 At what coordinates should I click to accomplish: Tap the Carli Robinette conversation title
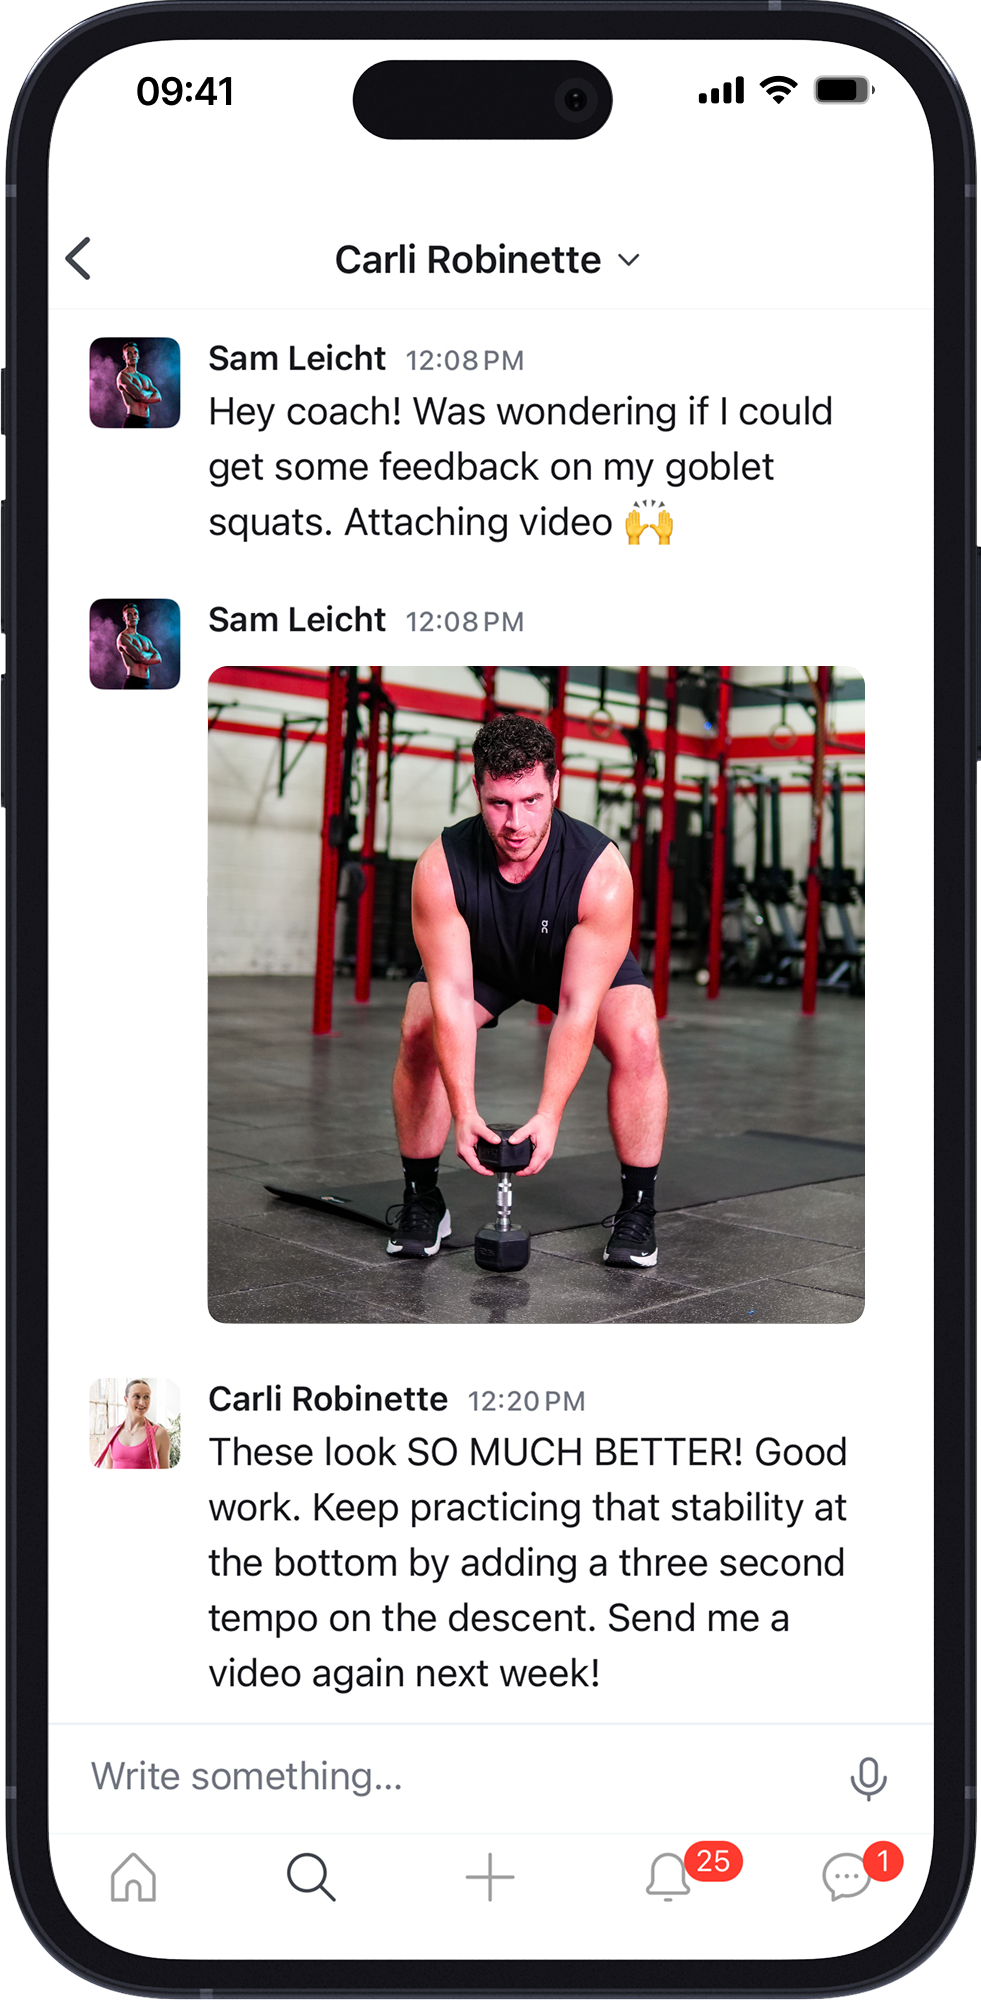click(468, 260)
